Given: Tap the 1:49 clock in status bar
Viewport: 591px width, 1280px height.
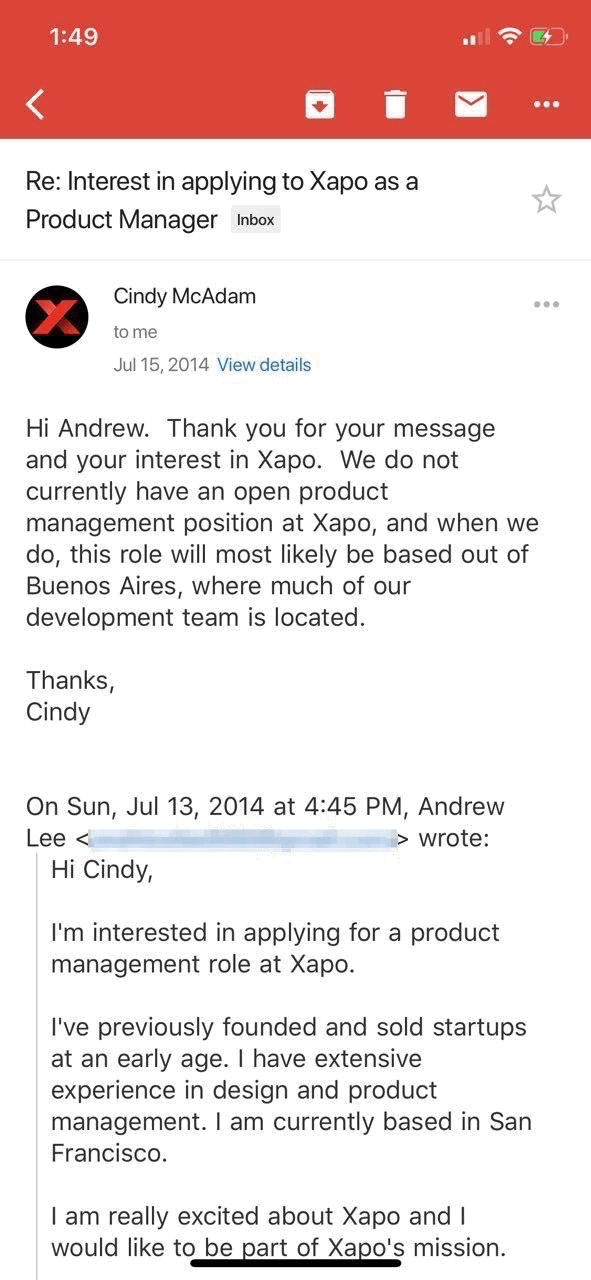Looking at the screenshot, I should tap(73, 37).
